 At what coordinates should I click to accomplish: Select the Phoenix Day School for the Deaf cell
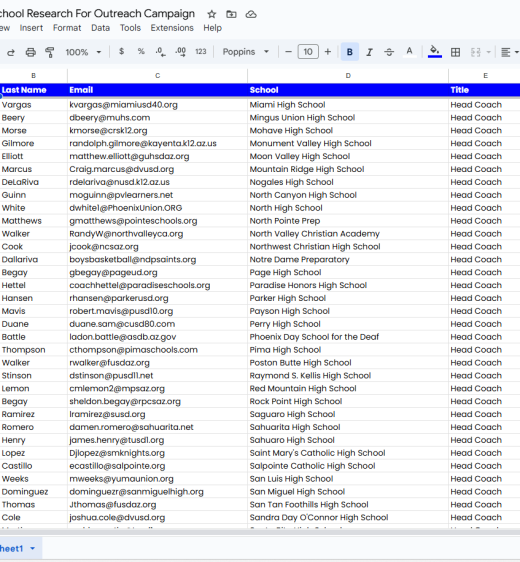[x=348, y=337]
